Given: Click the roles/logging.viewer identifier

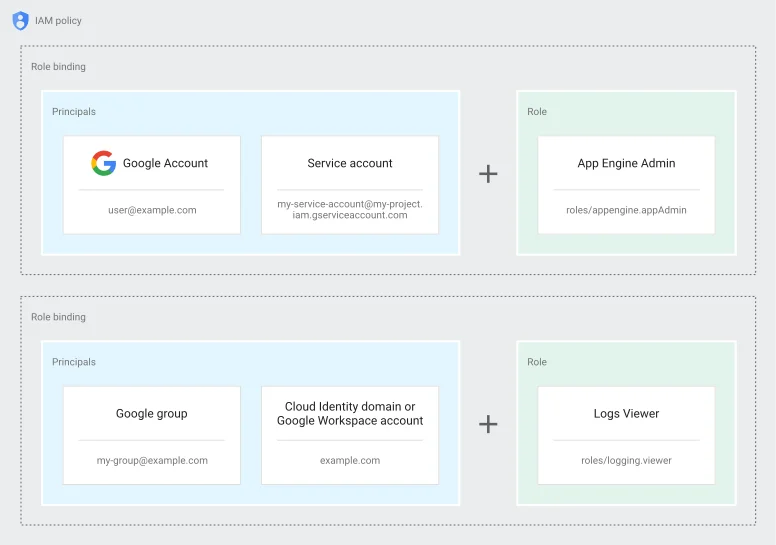Looking at the screenshot, I should coord(626,460).
